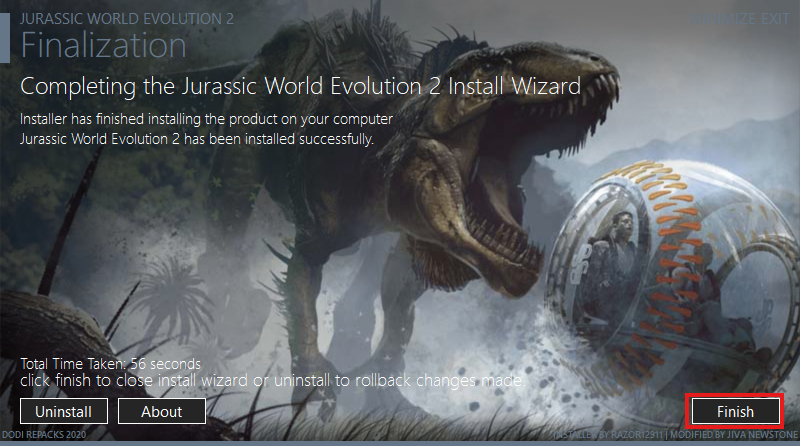Click 'click finish to close install wizard' line
The height and width of the screenshot is (446, 800).
coord(272,381)
